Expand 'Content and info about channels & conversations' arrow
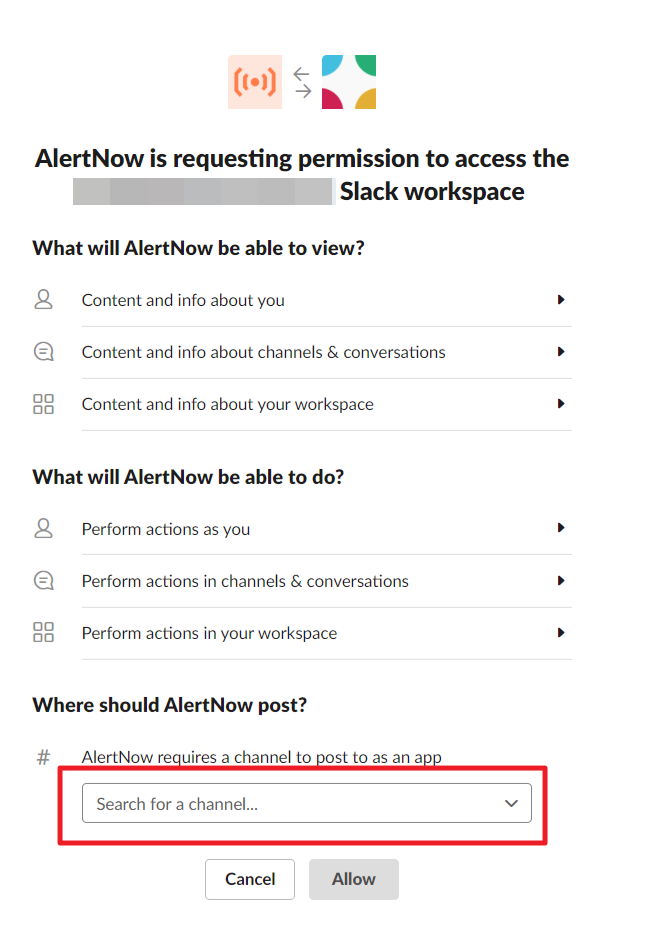This screenshot has height=932, width=650. click(561, 352)
